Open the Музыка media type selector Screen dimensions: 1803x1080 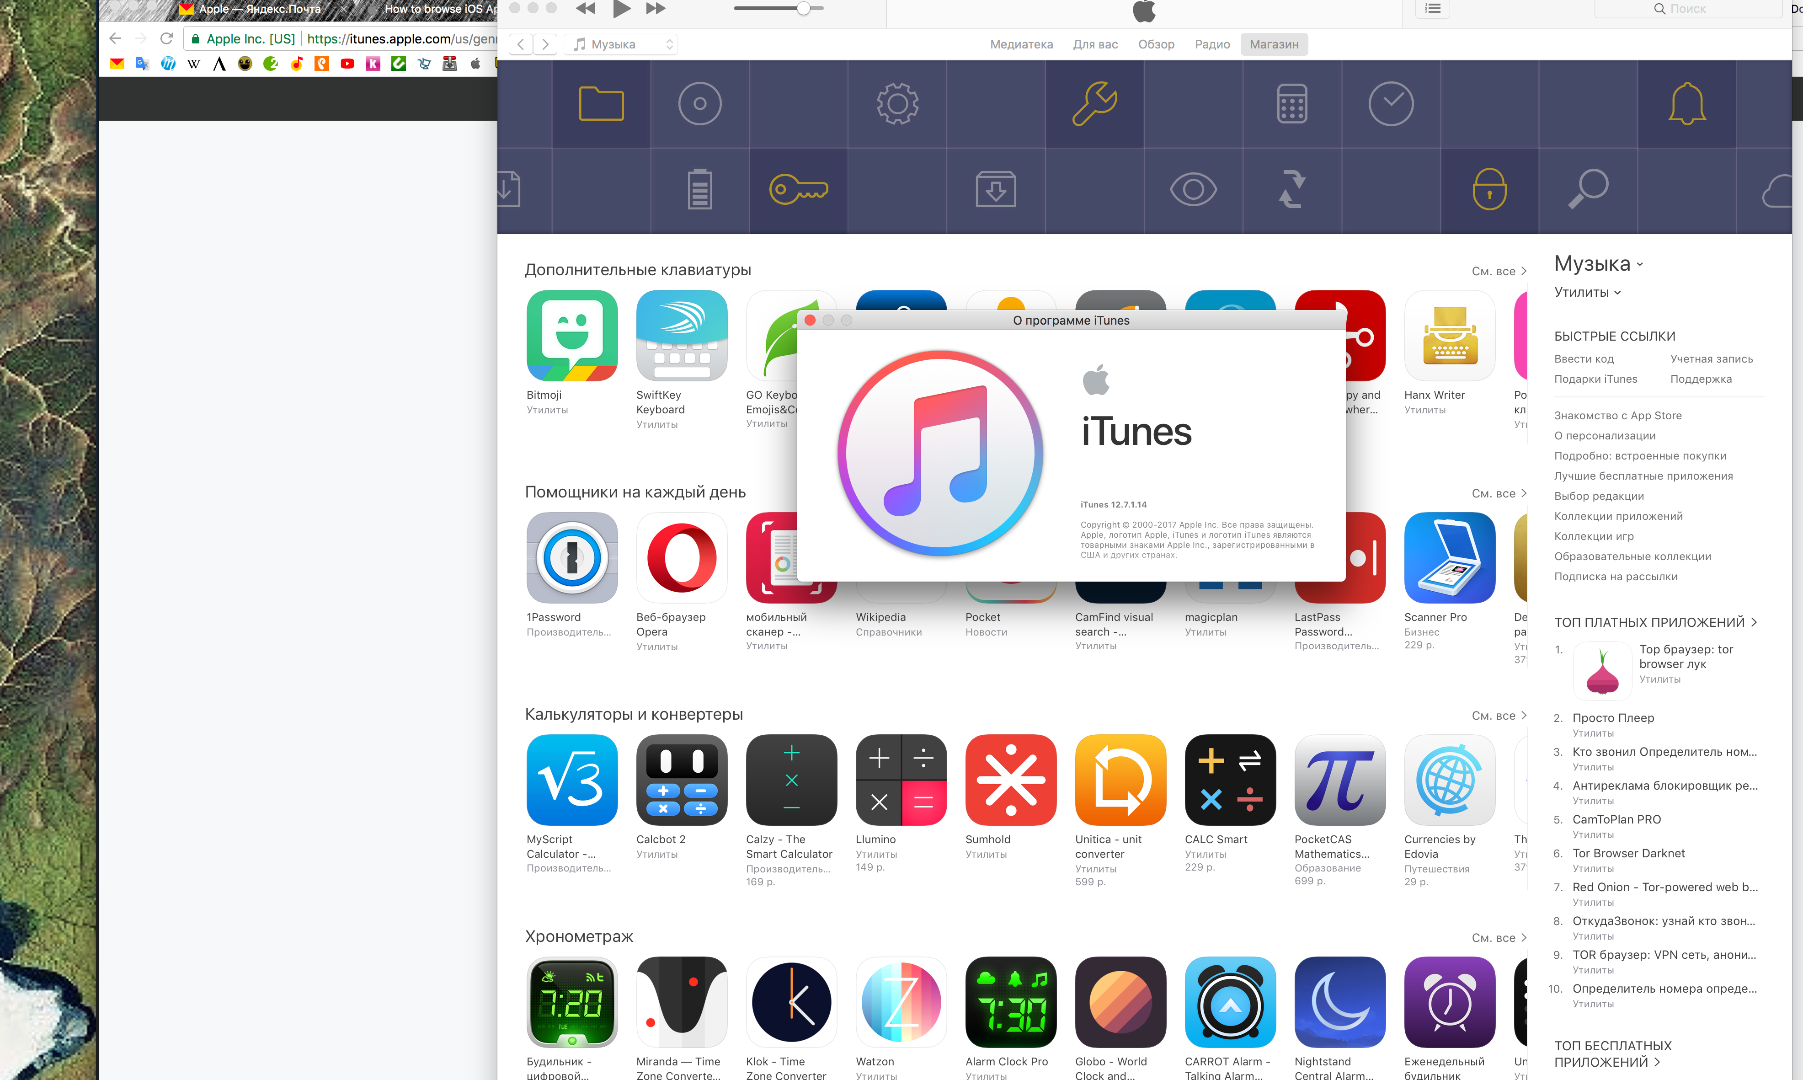624,44
